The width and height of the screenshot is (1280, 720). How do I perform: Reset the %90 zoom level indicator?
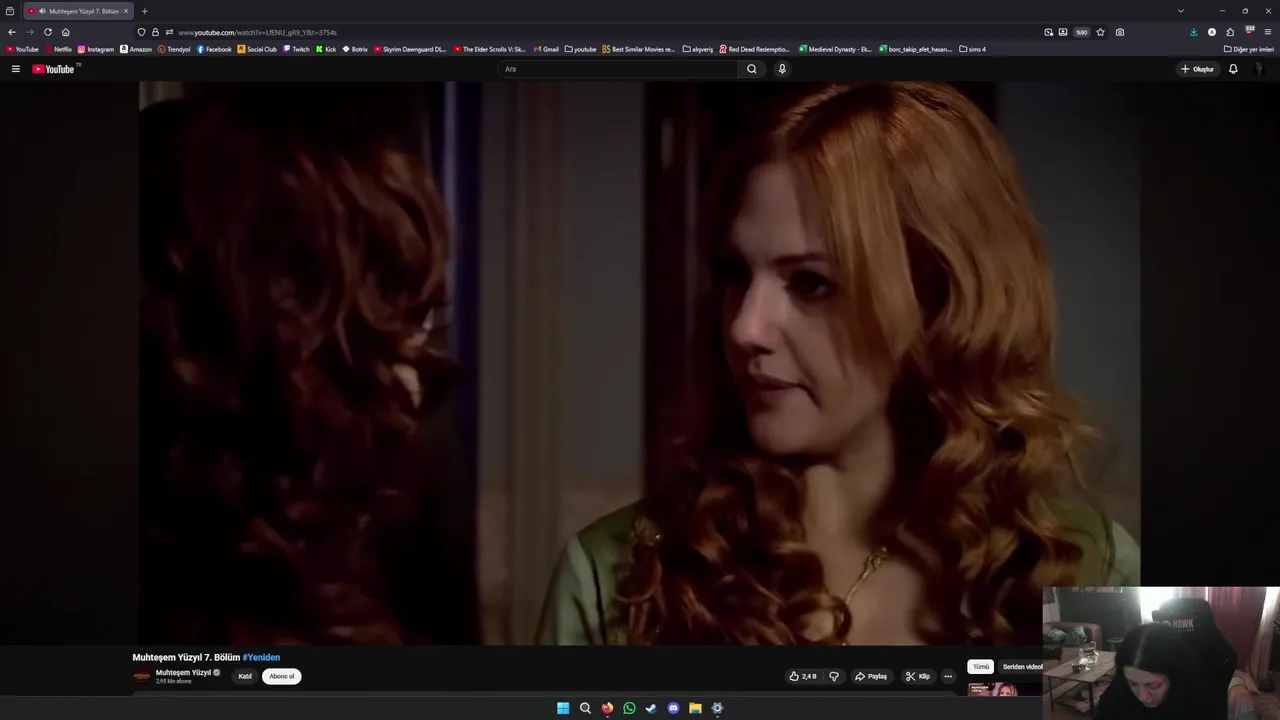1081,32
